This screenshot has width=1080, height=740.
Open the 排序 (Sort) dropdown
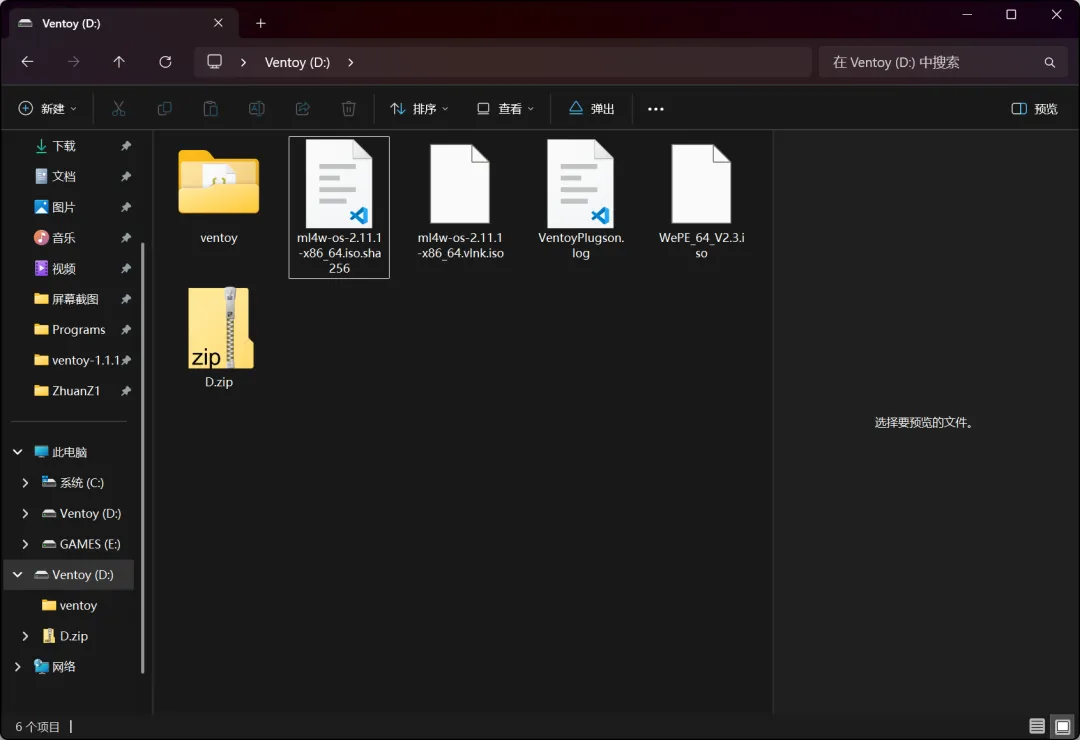point(419,108)
